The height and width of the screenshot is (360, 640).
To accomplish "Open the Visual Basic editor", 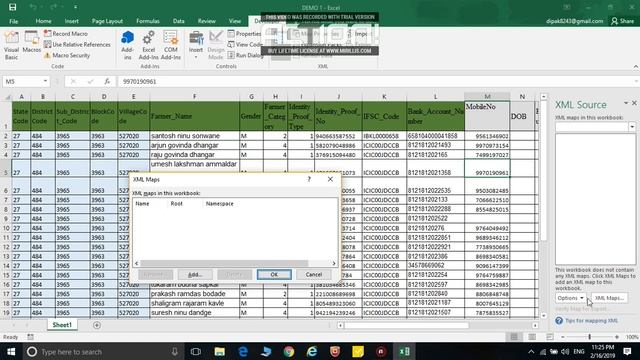I will pos(11,45).
